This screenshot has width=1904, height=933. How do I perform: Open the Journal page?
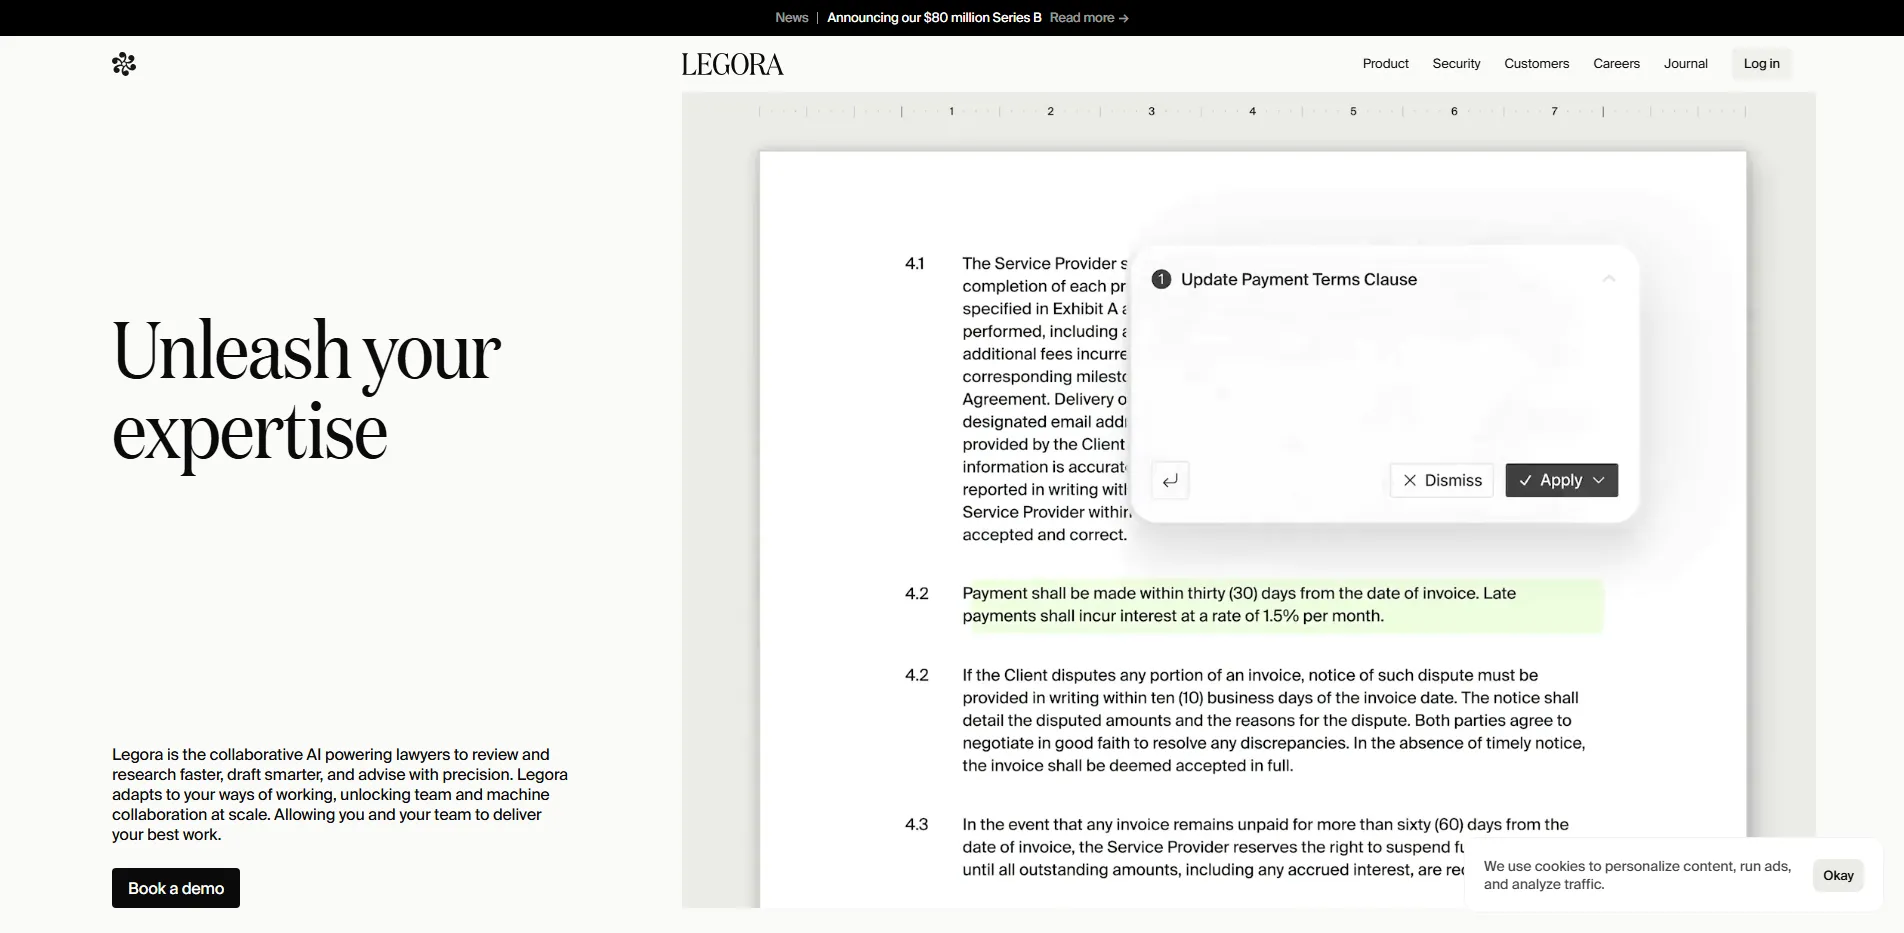coord(1686,63)
